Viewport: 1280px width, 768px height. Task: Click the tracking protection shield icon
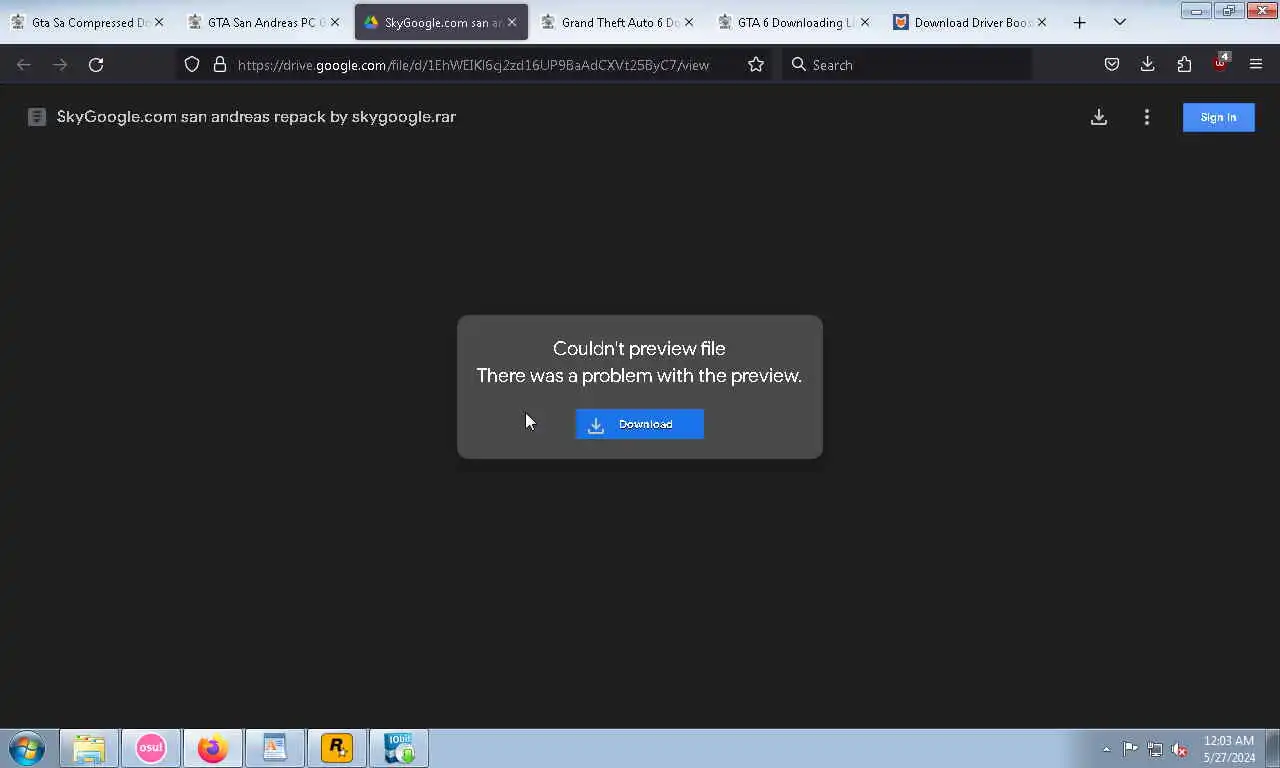click(192, 65)
